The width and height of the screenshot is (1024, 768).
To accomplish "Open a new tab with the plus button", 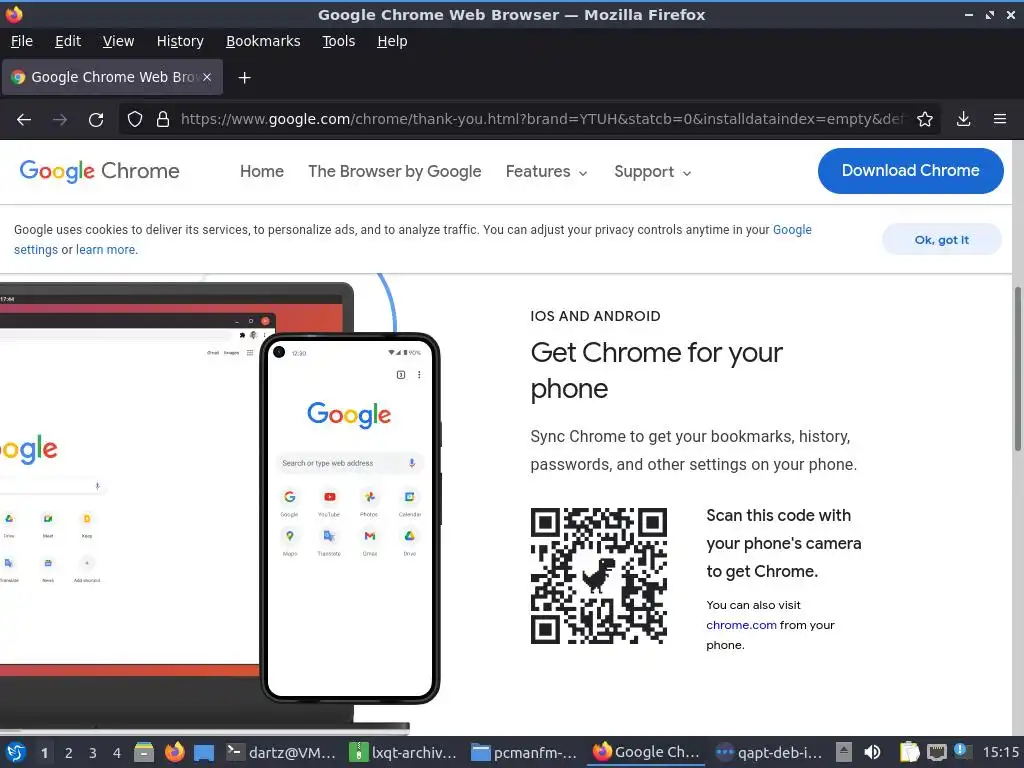I will (x=244, y=78).
